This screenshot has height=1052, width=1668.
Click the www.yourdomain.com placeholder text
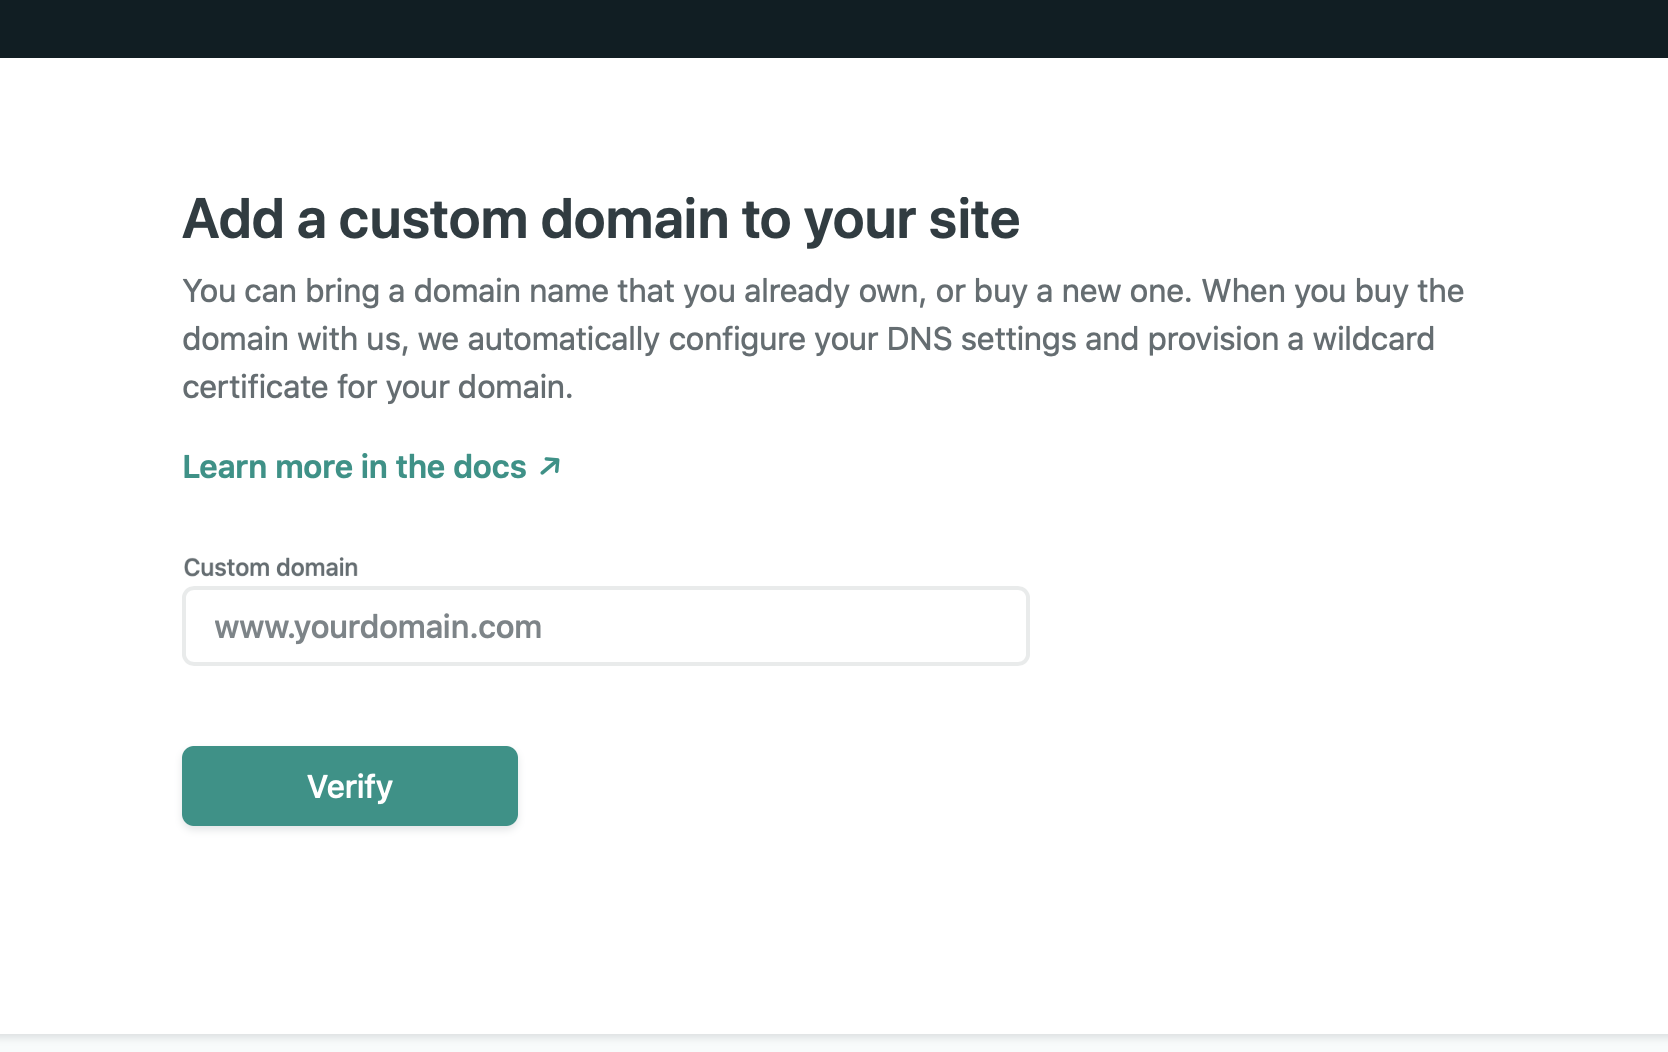[378, 627]
